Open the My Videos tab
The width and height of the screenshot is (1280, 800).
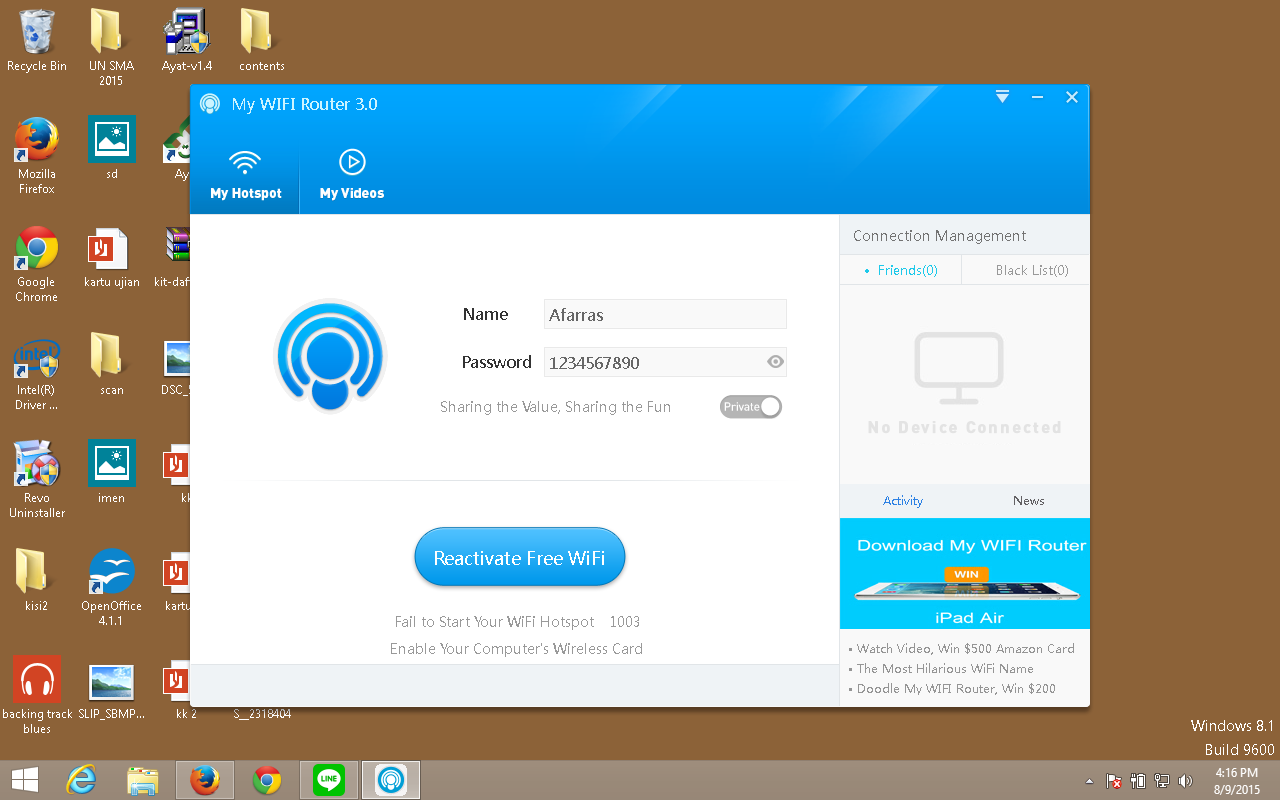click(x=352, y=173)
